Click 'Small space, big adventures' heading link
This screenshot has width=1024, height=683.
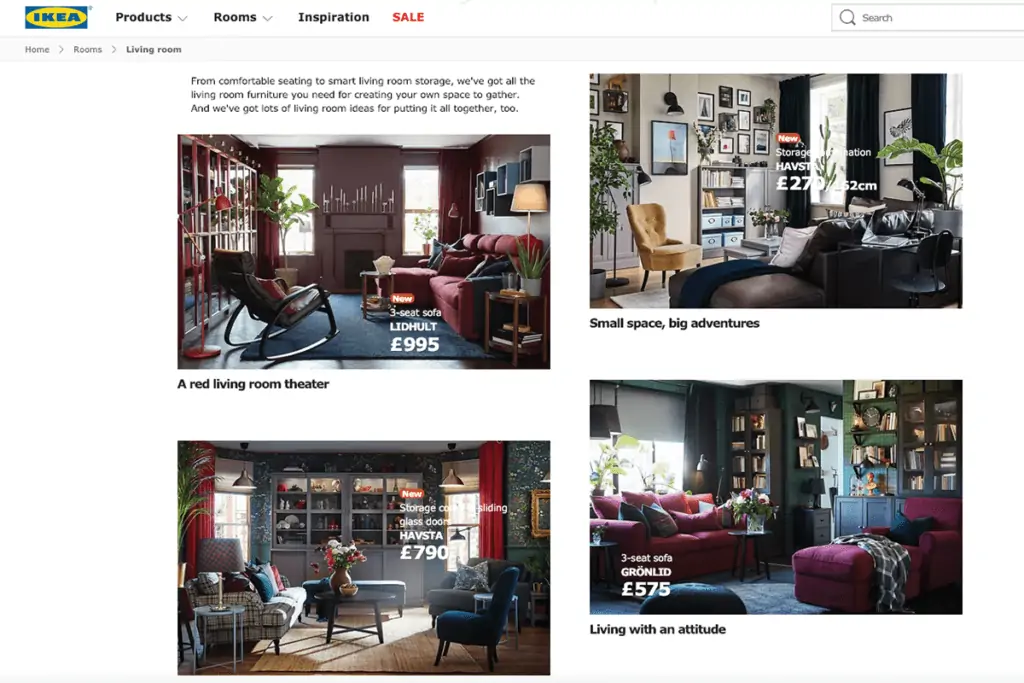click(675, 323)
